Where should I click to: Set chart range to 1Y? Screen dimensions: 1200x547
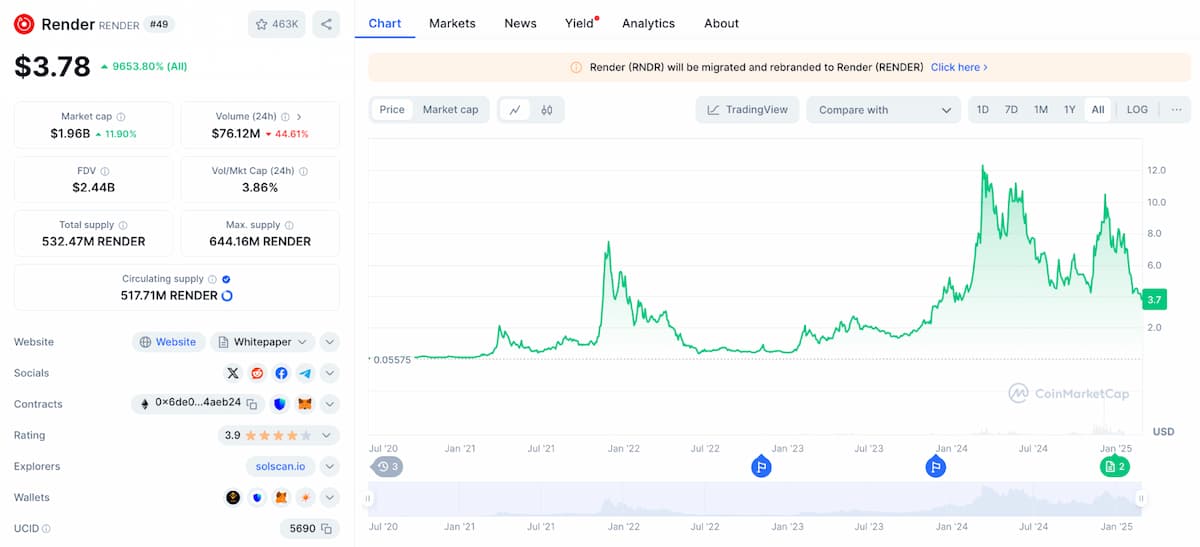(x=1070, y=110)
